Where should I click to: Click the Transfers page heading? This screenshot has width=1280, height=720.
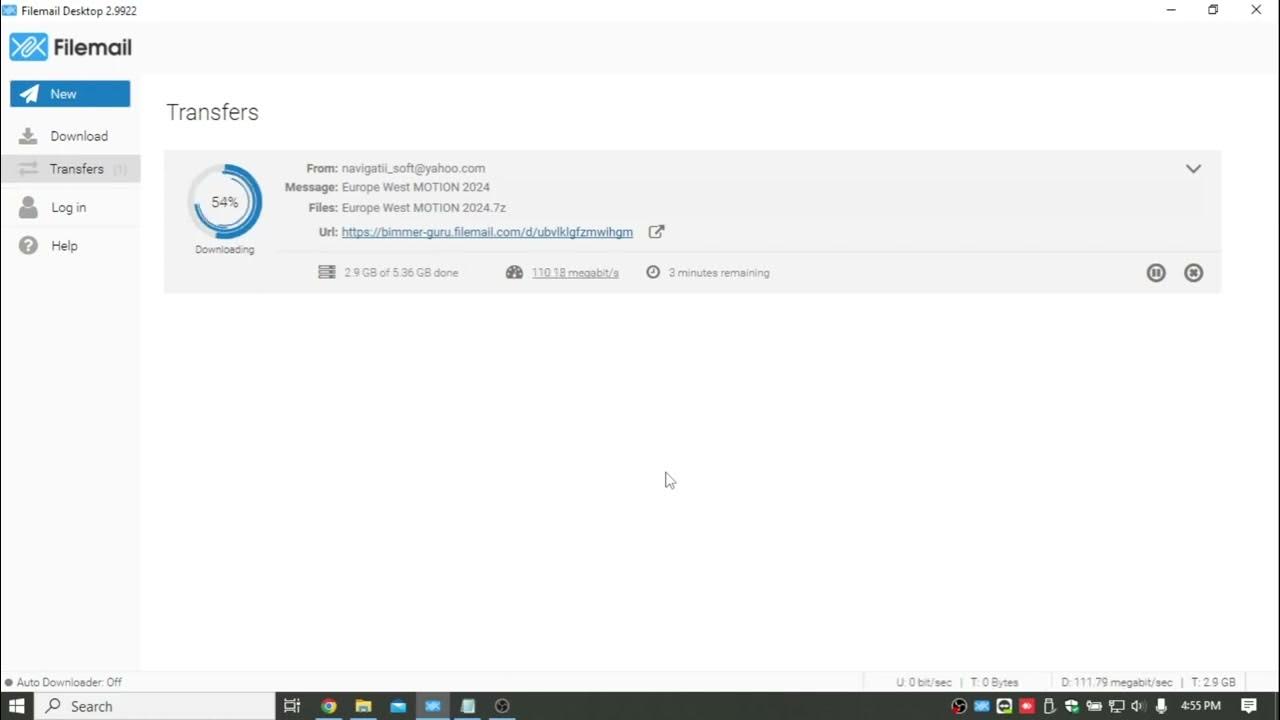(212, 112)
